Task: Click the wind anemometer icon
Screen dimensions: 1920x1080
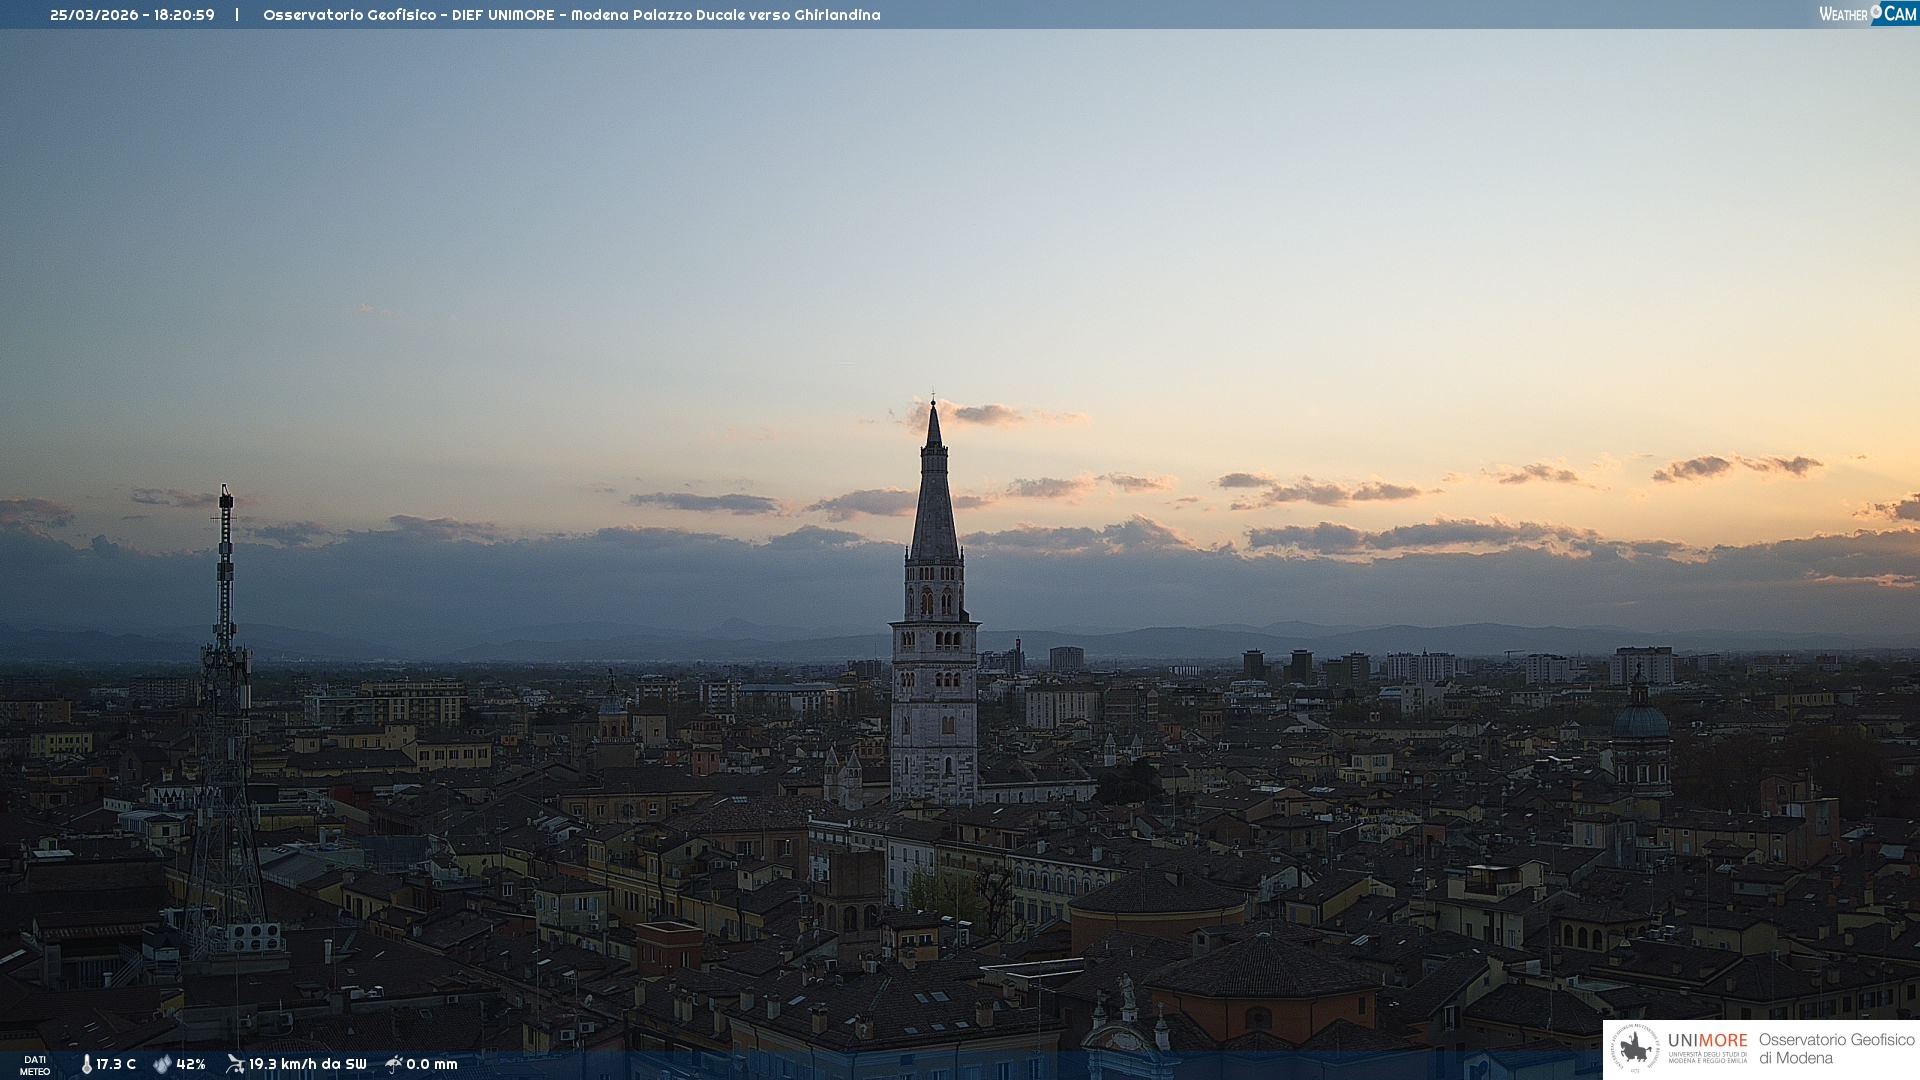Action: (x=235, y=1064)
